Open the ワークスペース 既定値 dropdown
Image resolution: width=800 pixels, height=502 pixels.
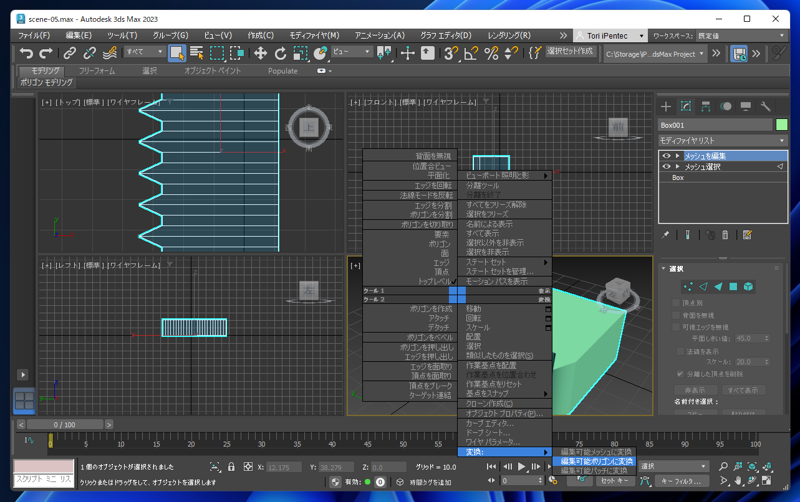click(740, 36)
